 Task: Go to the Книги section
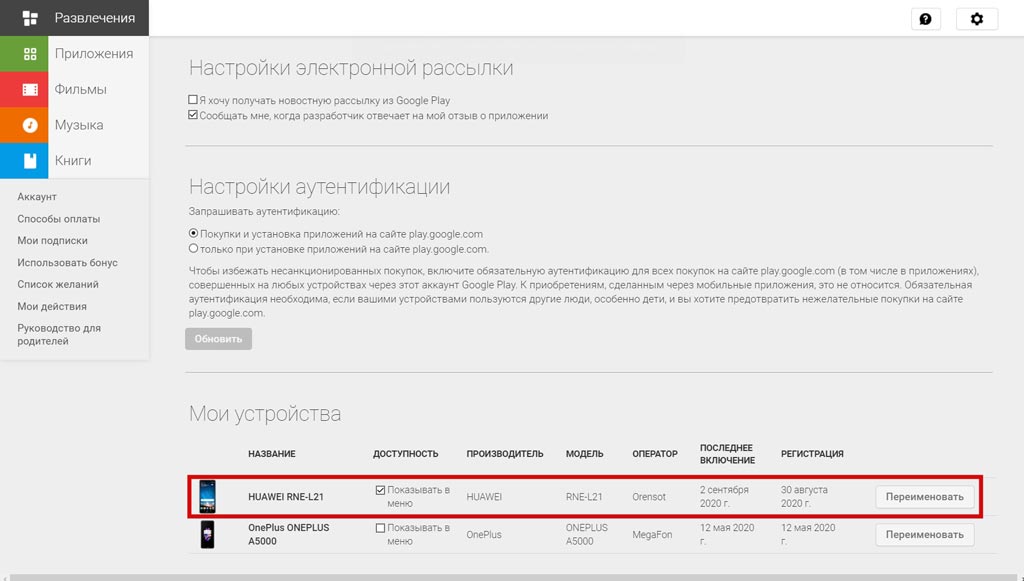(74, 161)
